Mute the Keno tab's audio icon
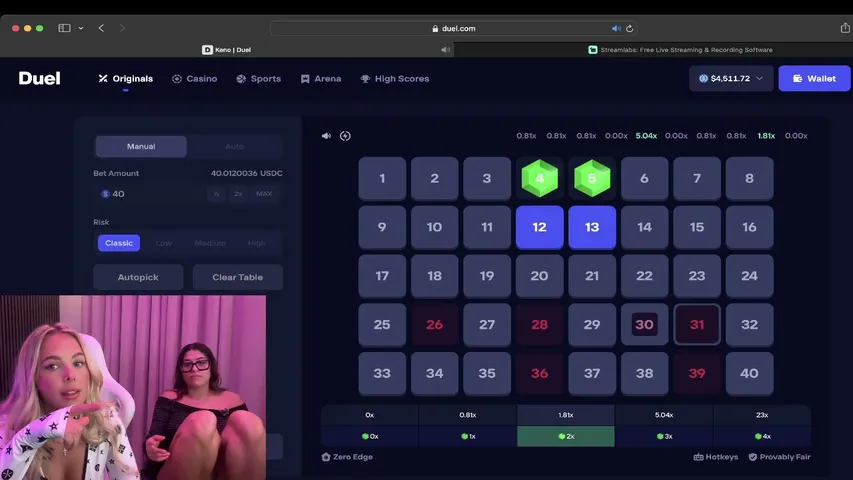 (446, 50)
